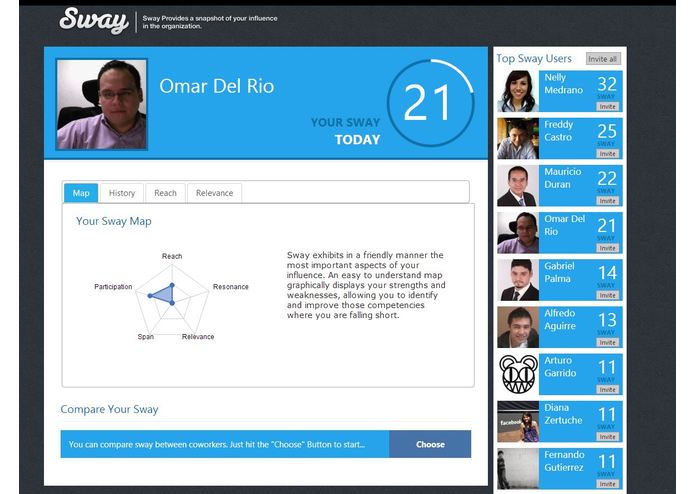
Task: Click Freddy Castro's score 25
Action: pos(607,131)
